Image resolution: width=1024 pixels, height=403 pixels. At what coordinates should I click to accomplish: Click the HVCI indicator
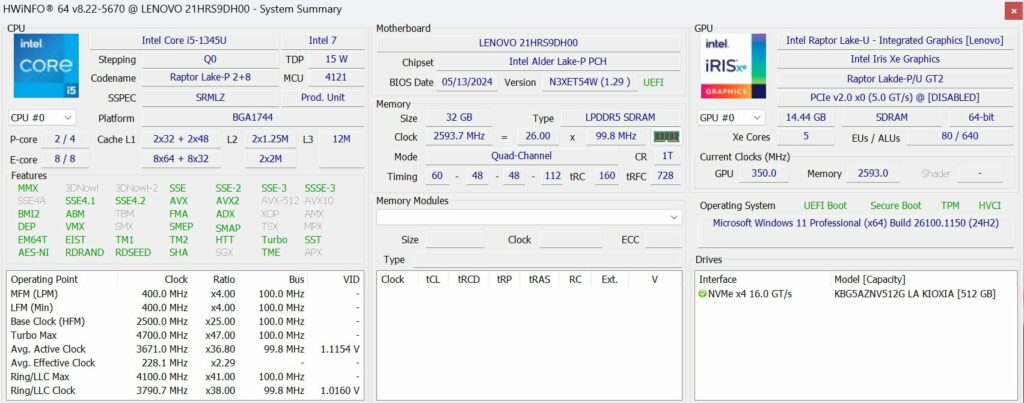tap(989, 206)
